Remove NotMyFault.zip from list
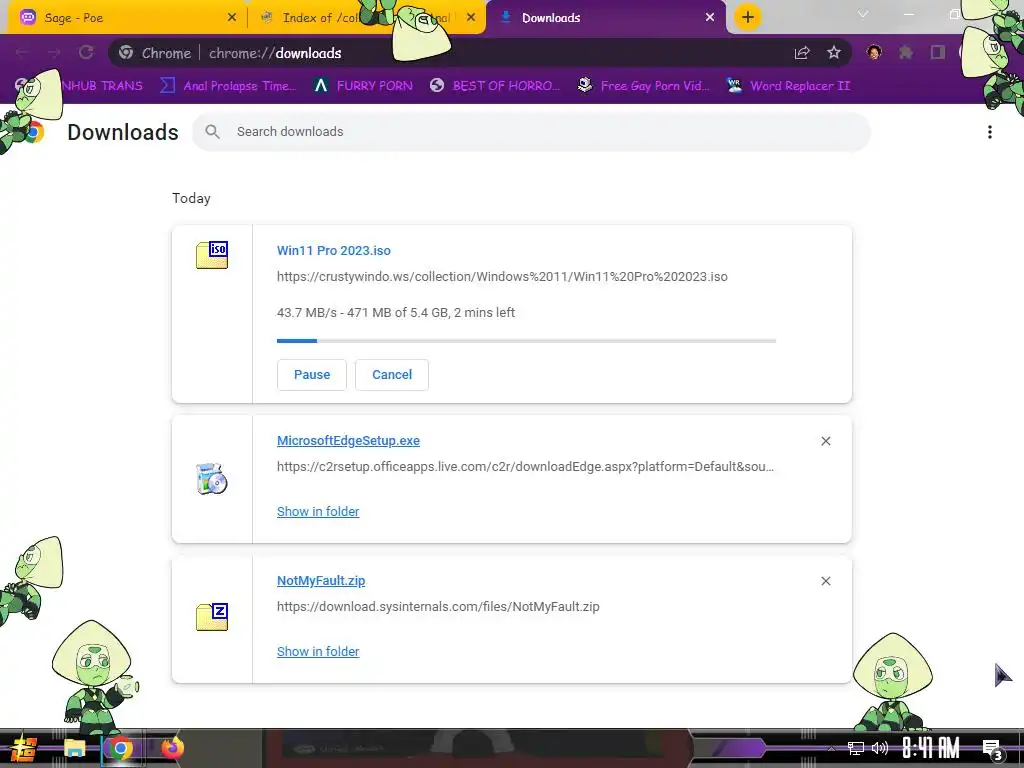Image resolution: width=1024 pixels, height=768 pixels. point(825,581)
